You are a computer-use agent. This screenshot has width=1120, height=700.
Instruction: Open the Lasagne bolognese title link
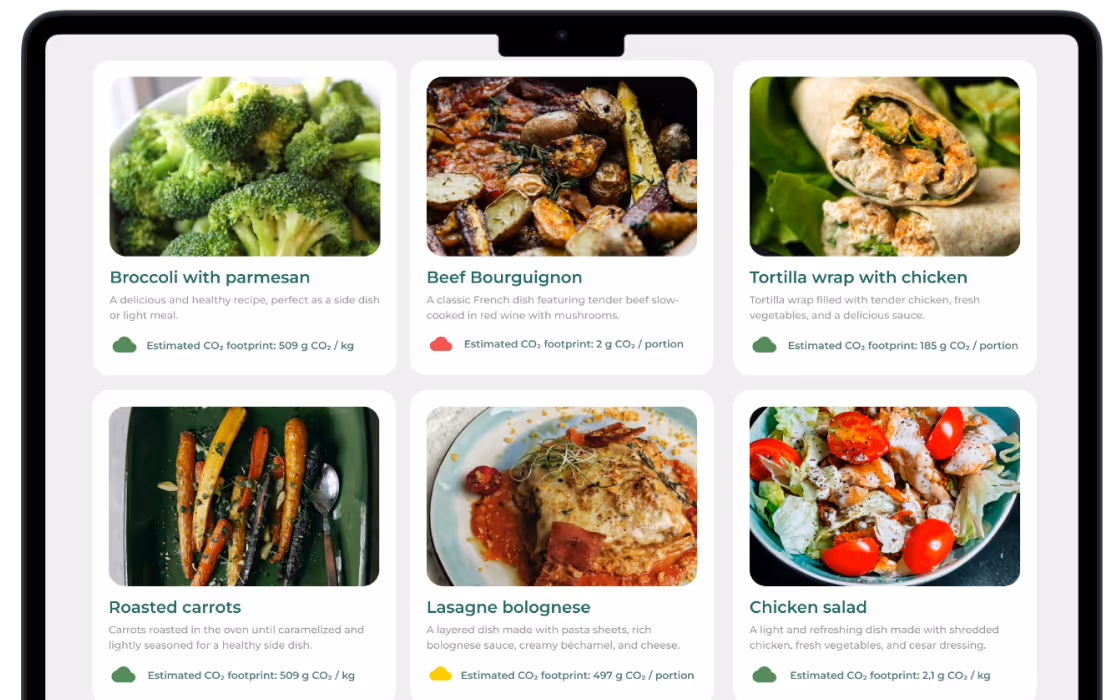509,607
